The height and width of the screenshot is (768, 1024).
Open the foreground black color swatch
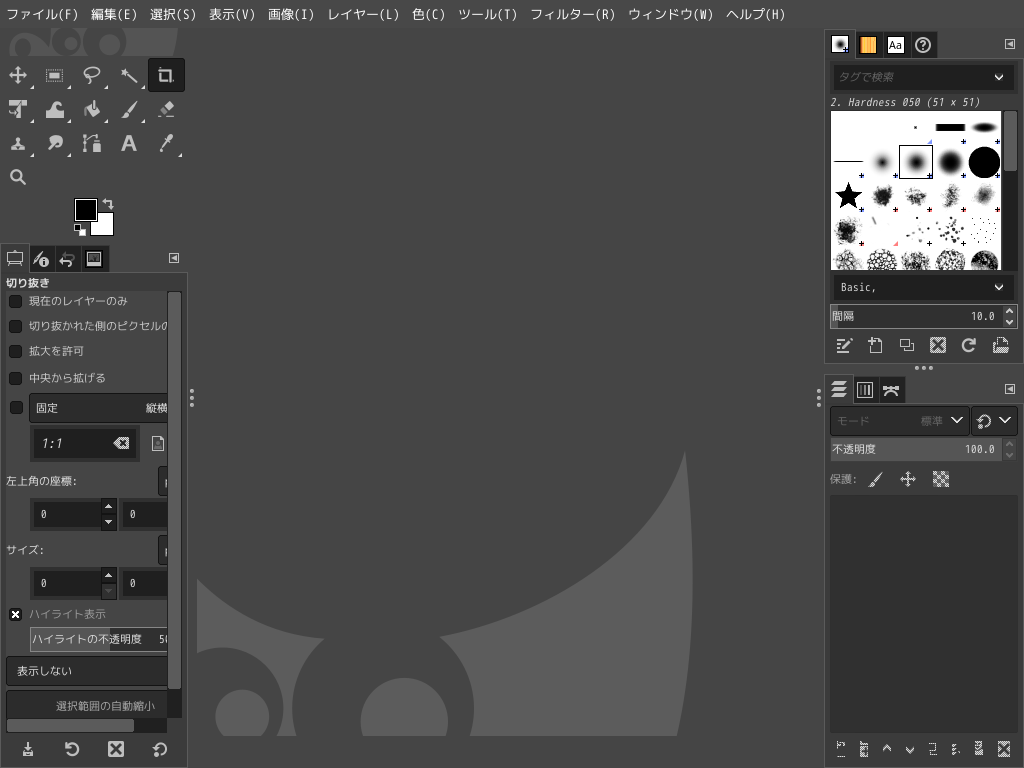(85, 210)
